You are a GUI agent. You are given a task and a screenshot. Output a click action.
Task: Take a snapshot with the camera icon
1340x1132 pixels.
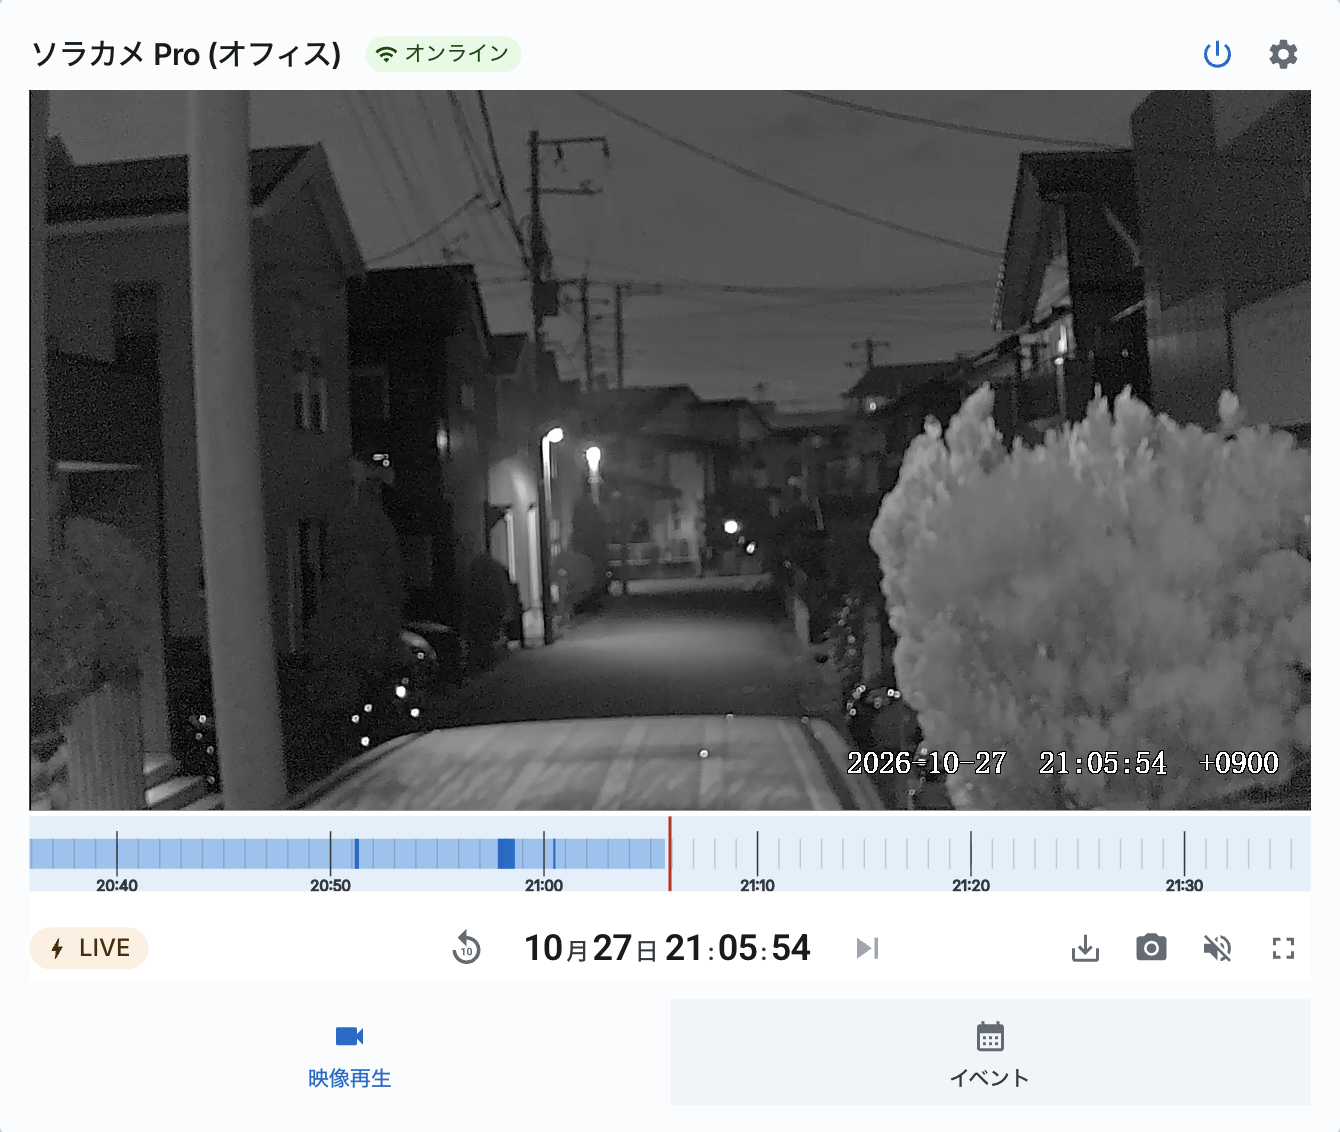coord(1151,948)
